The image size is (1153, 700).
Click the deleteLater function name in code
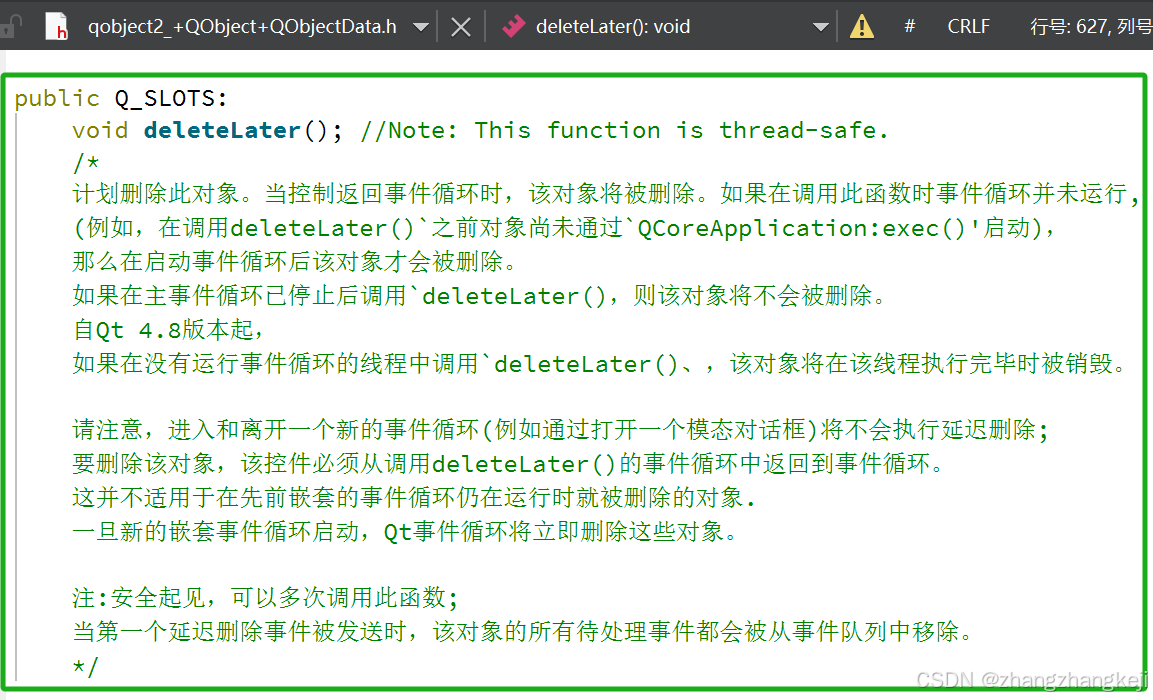pos(223,130)
